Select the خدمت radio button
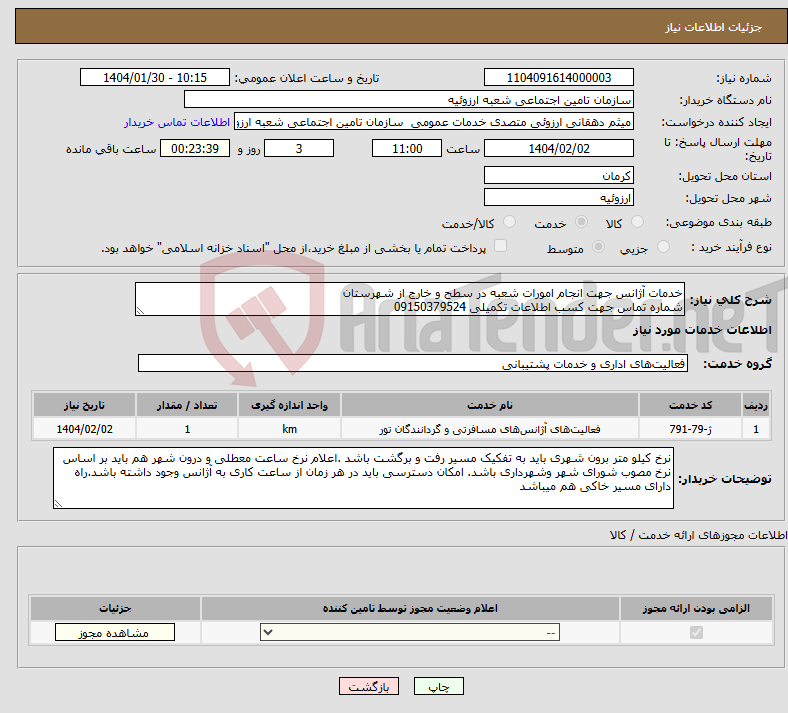The height and width of the screenshot is (713, 788). tap(581, 222)
